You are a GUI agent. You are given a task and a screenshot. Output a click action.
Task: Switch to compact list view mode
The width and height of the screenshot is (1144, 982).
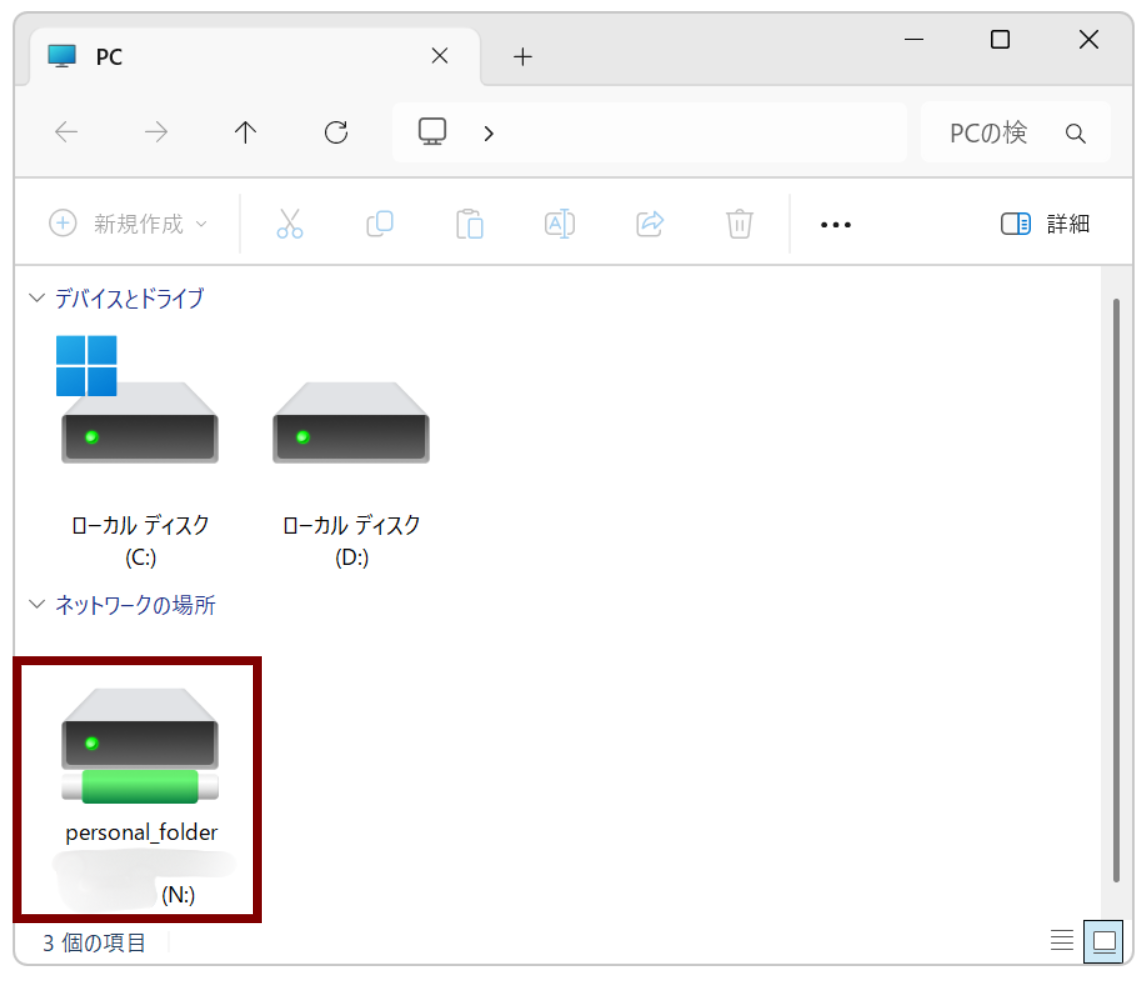coord(1062,941)
